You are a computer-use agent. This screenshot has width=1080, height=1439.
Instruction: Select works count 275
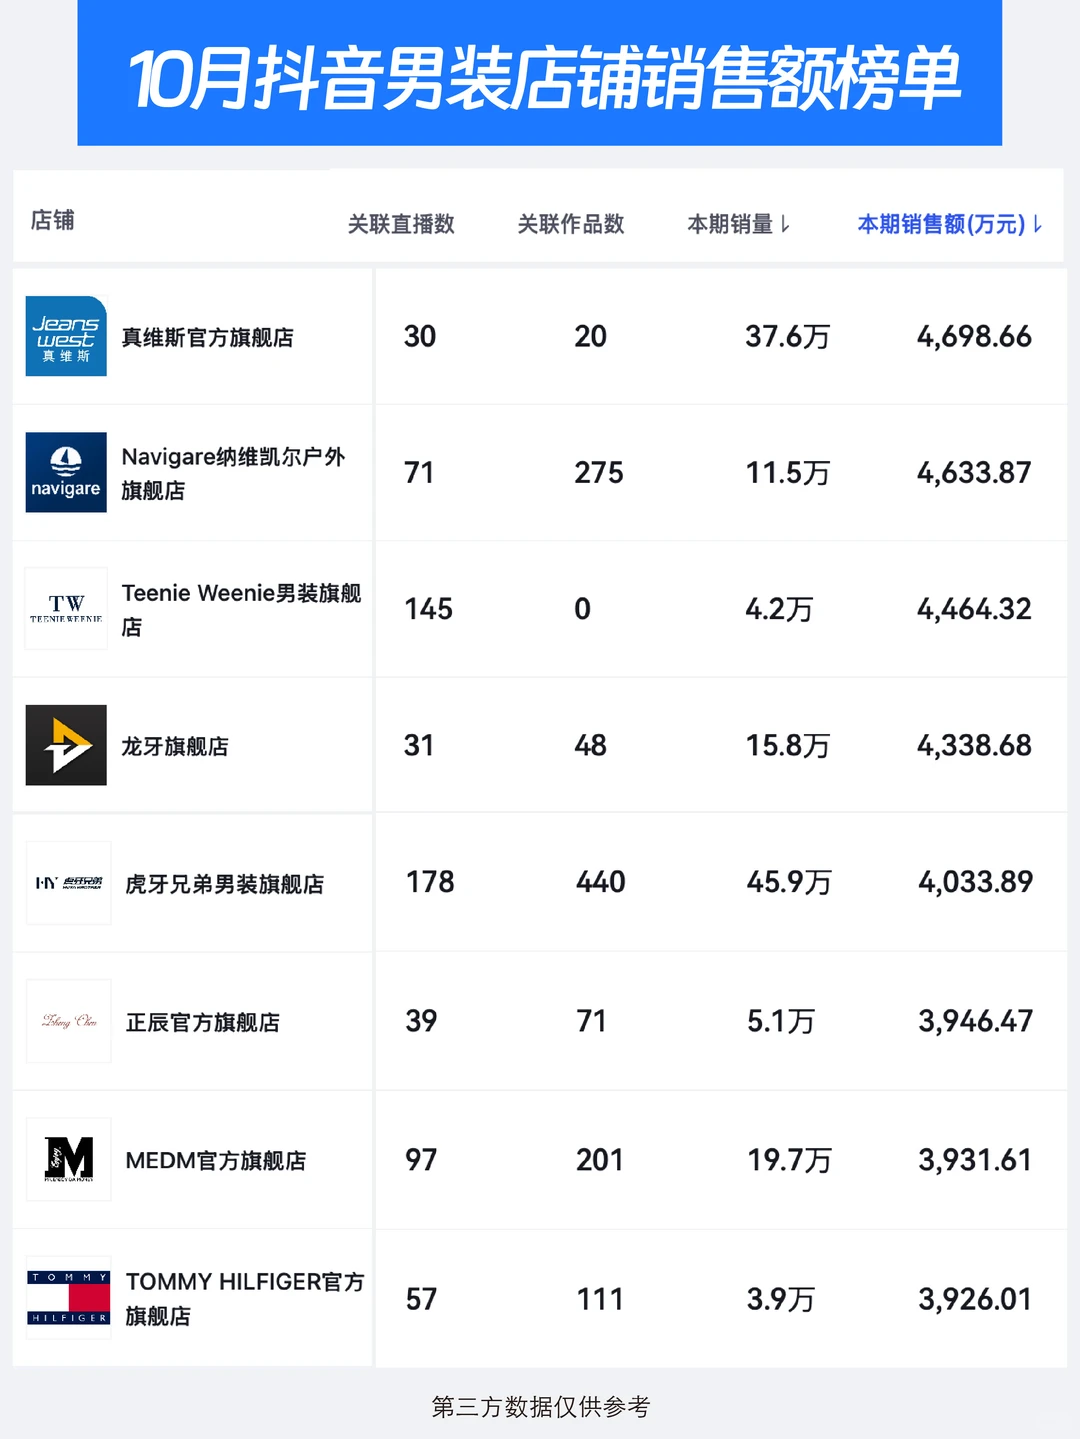click(599, 473)
